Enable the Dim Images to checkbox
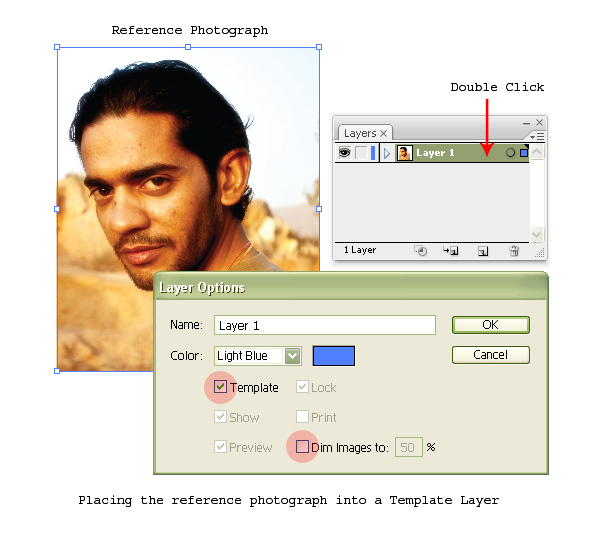600x538 pixels. 302,446
